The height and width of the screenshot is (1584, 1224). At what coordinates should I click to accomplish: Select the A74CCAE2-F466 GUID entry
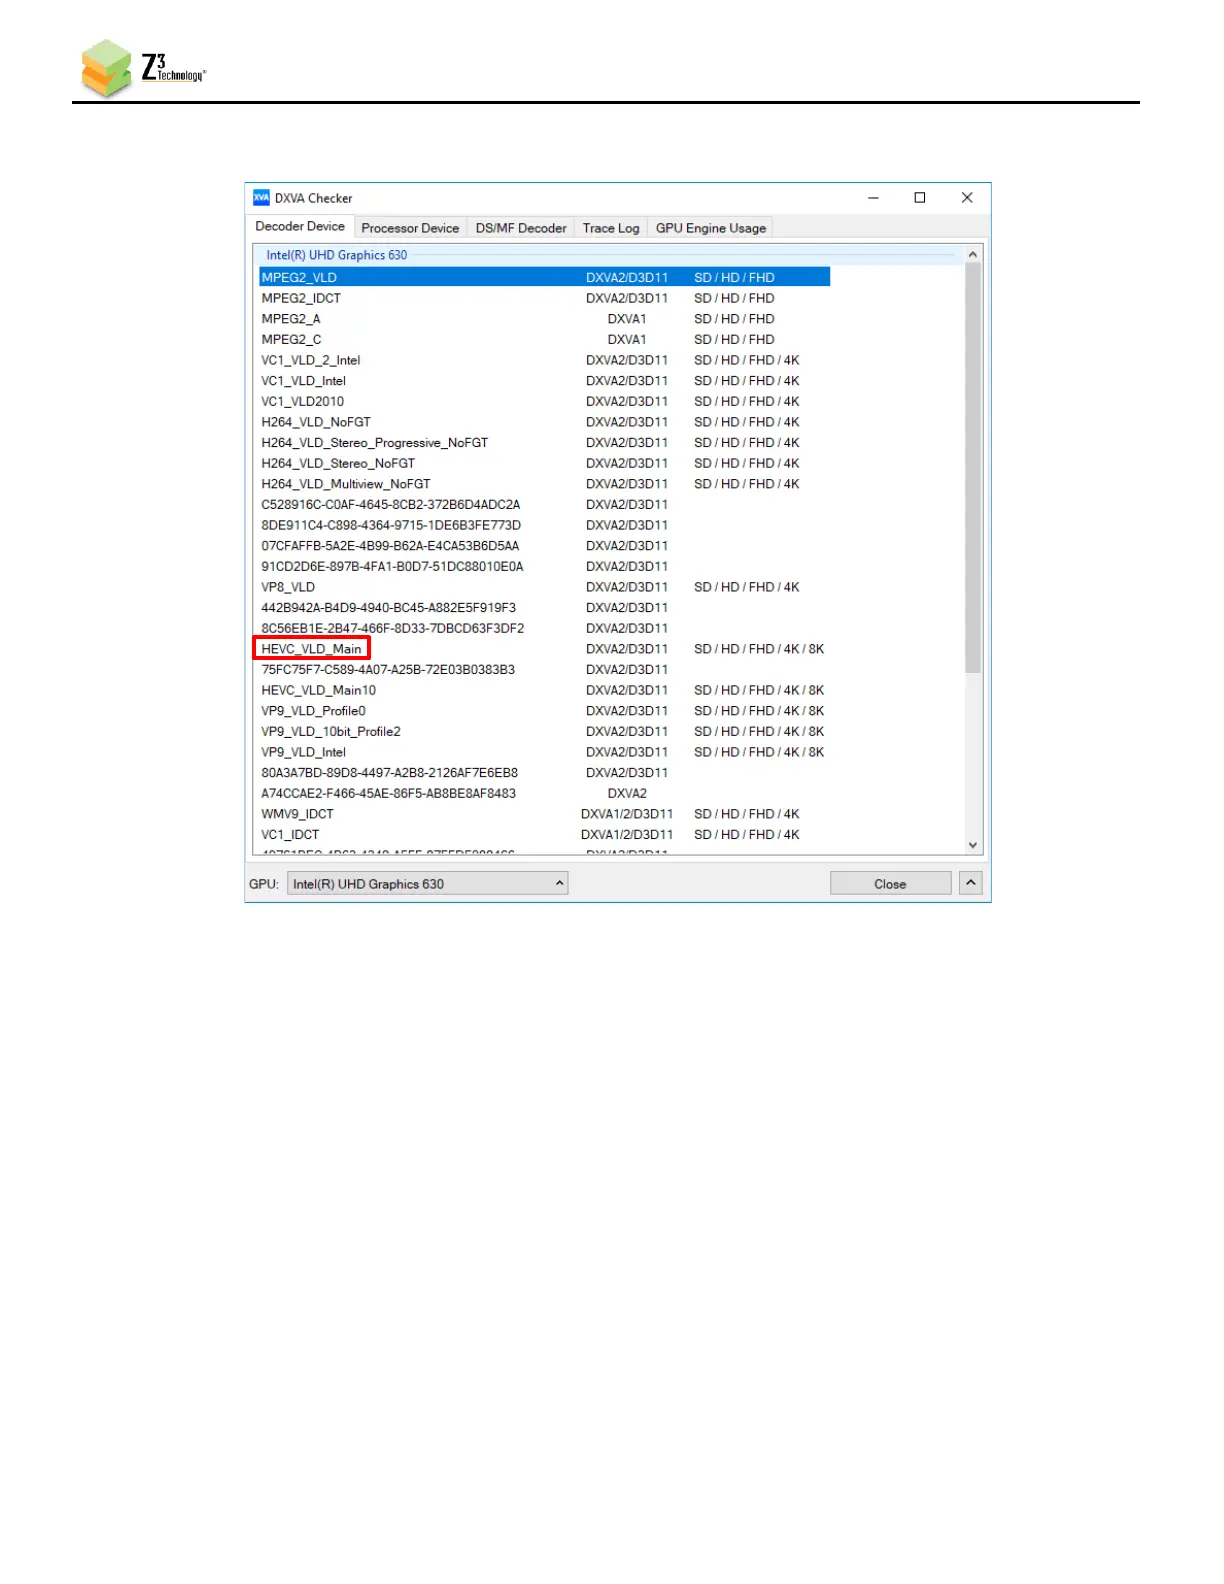(544, 794)
